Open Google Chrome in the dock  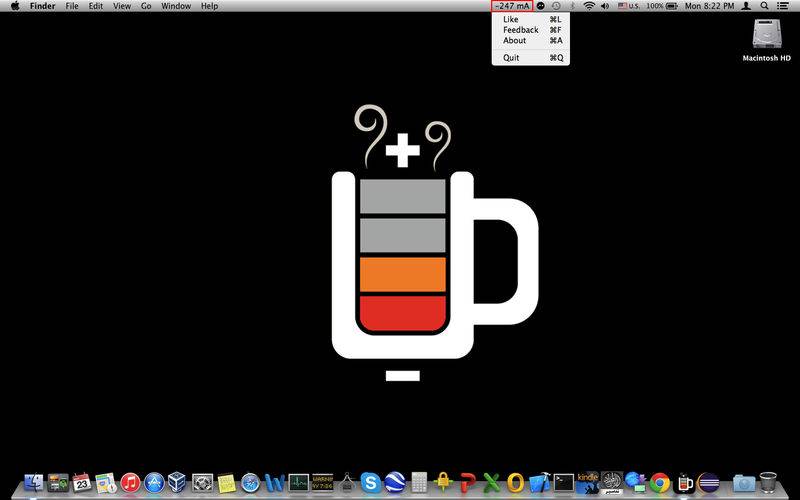(x=660, y=482)
